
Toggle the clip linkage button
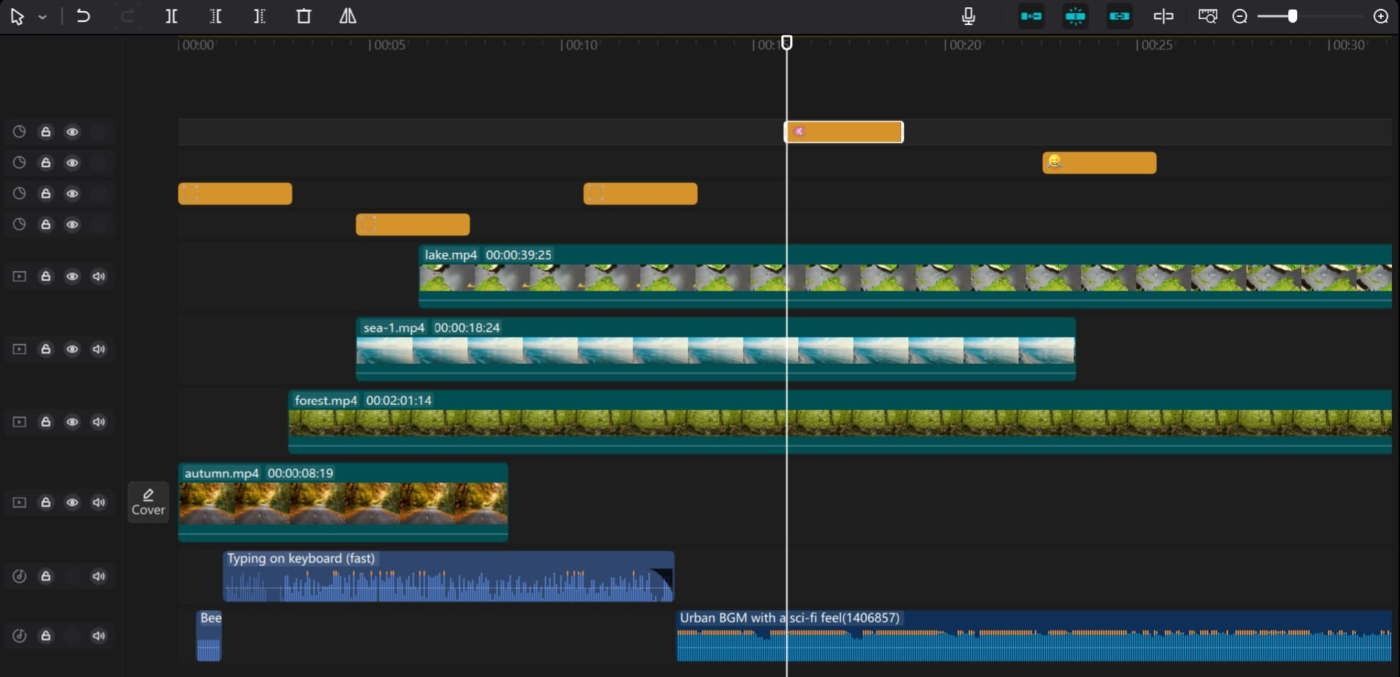coord(1119,16)
